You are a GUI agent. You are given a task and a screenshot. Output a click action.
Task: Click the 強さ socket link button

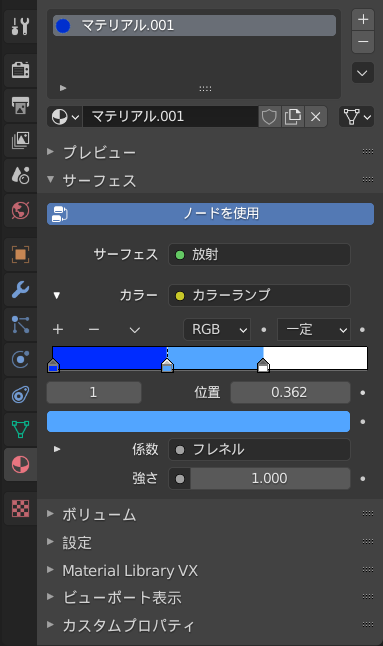tap(180, 479)
